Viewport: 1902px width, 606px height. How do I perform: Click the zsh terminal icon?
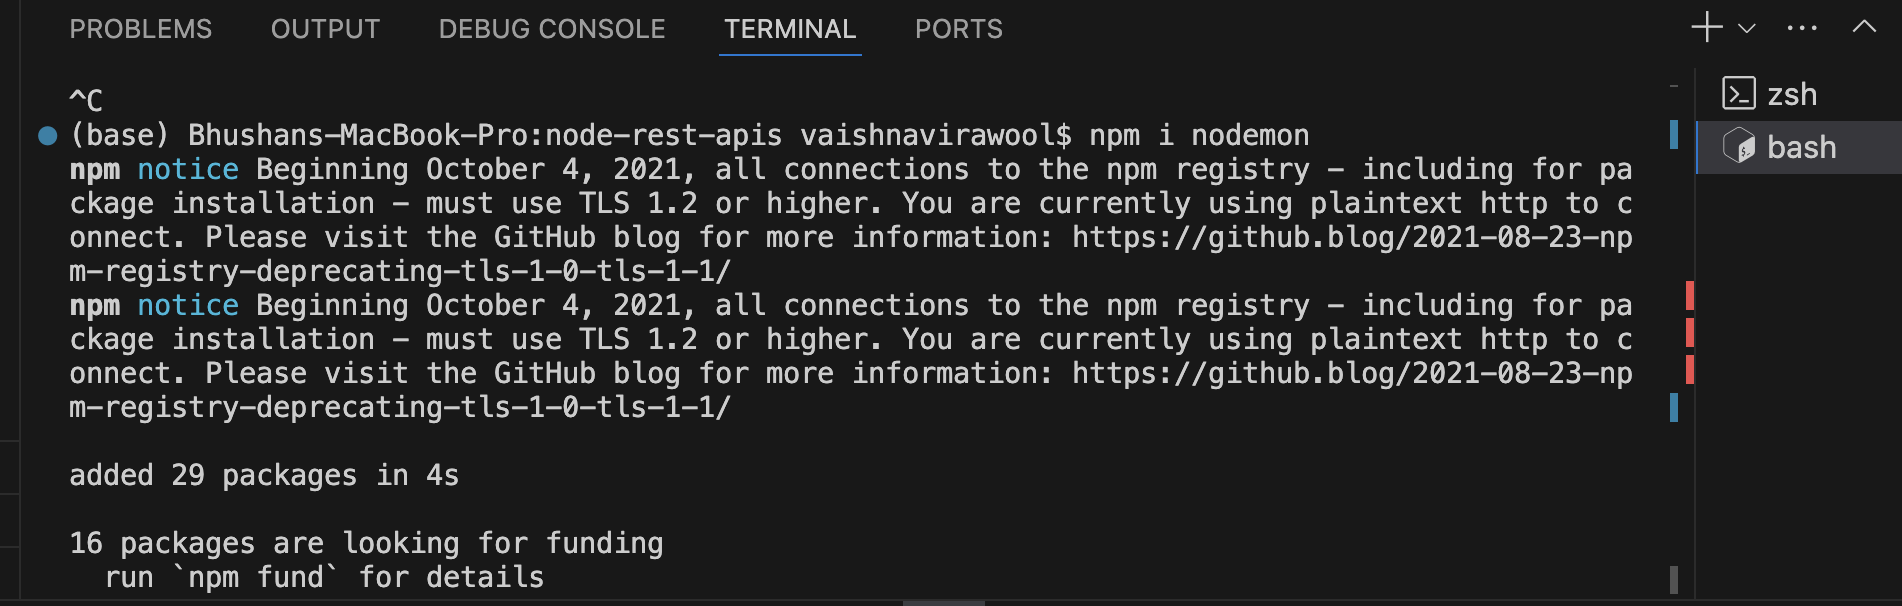[1739, 94]
